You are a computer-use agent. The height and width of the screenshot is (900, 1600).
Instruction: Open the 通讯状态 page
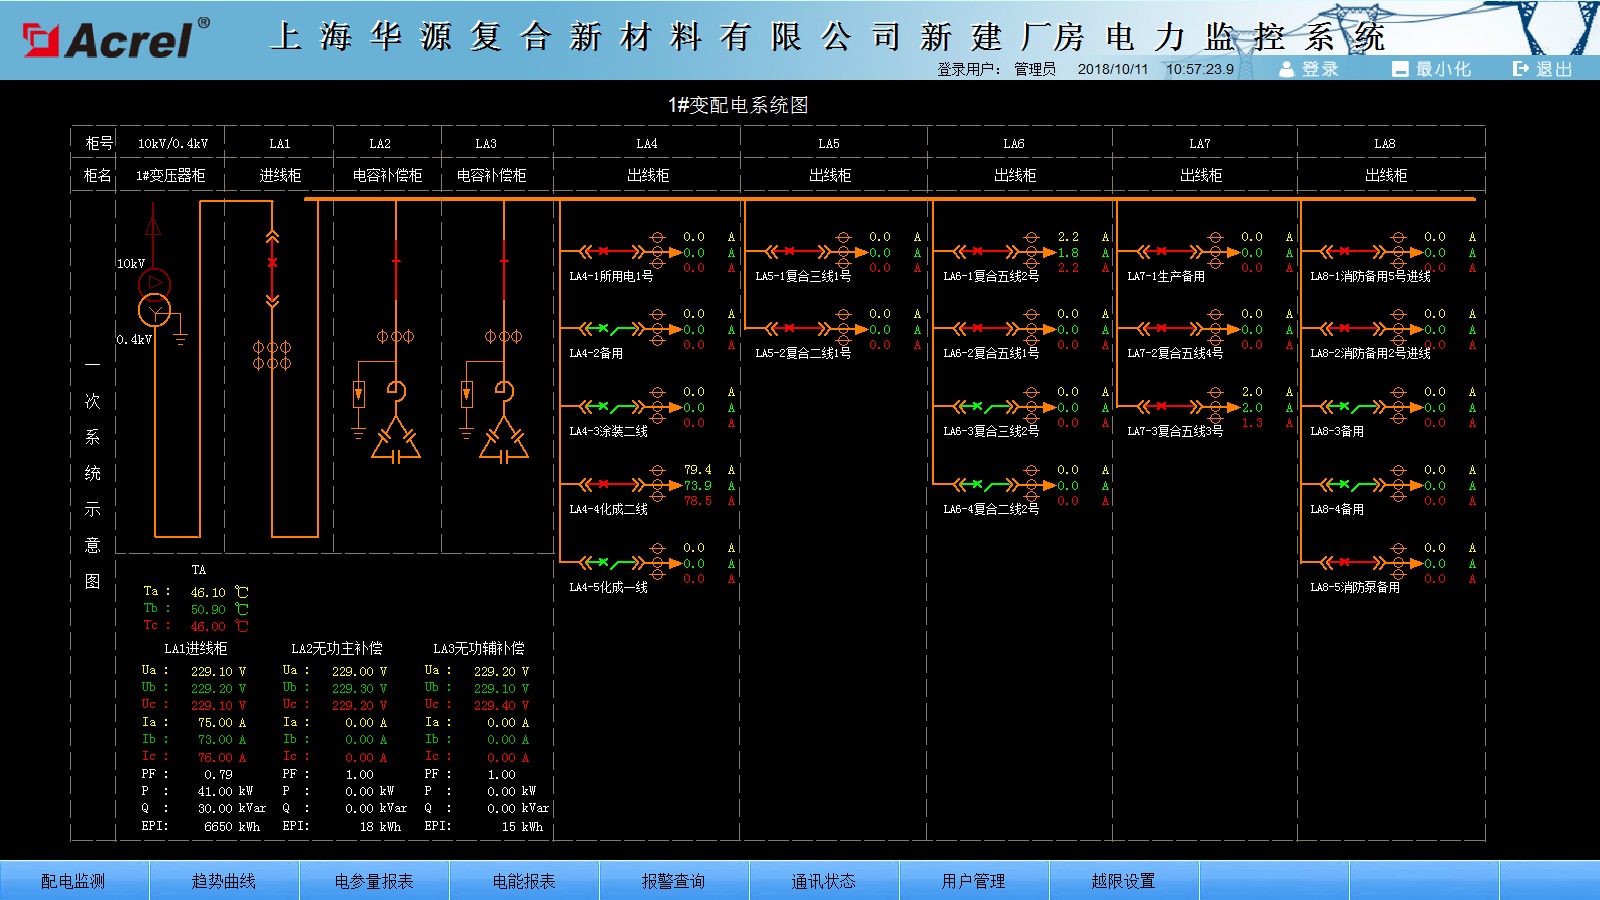click(824, 881)
